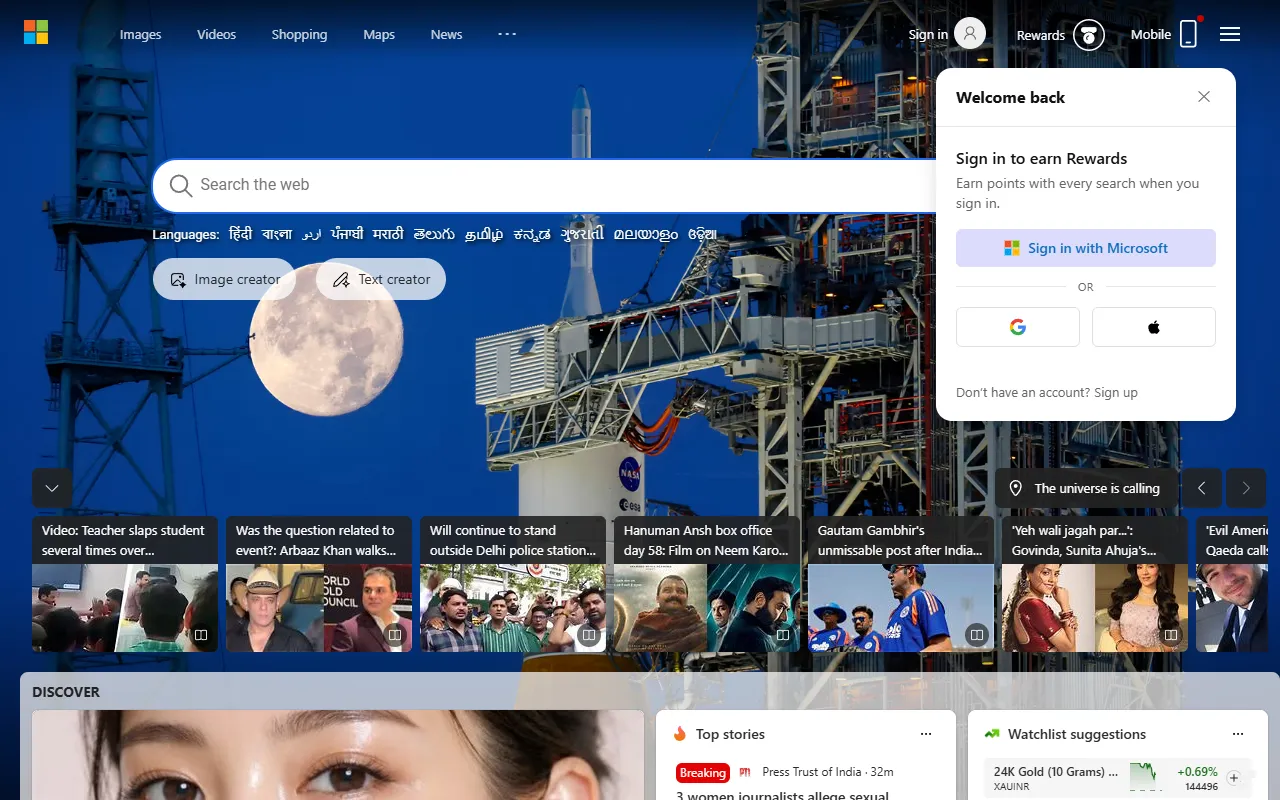
Task: Go to previous background image arrow
Action: pos(1202,488)
